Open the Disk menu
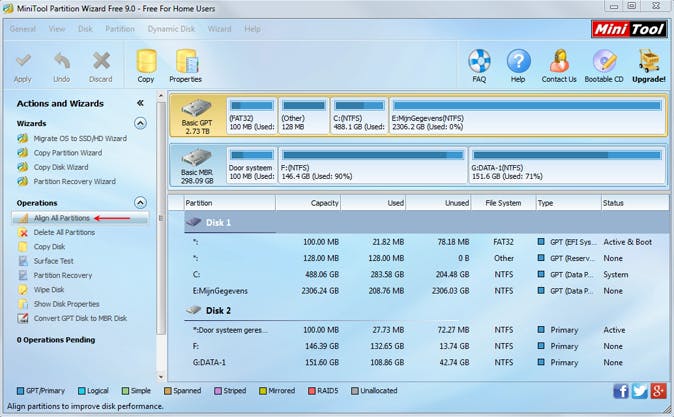Screen dimensions: 674x417 85,29
